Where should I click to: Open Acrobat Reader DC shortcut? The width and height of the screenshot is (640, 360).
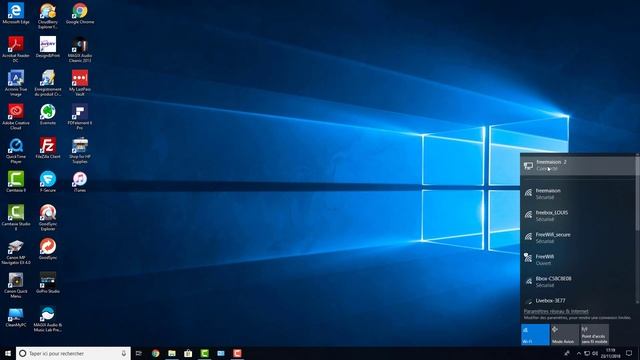[x=16, y=49]
